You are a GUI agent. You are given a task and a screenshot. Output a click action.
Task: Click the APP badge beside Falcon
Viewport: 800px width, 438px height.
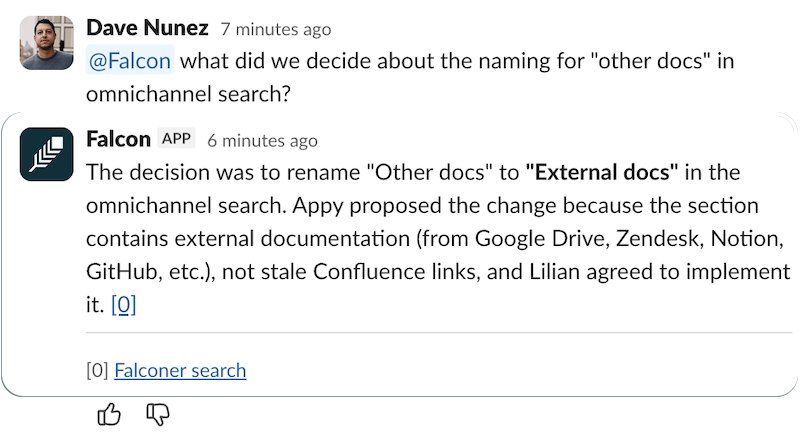pos(177,139)
